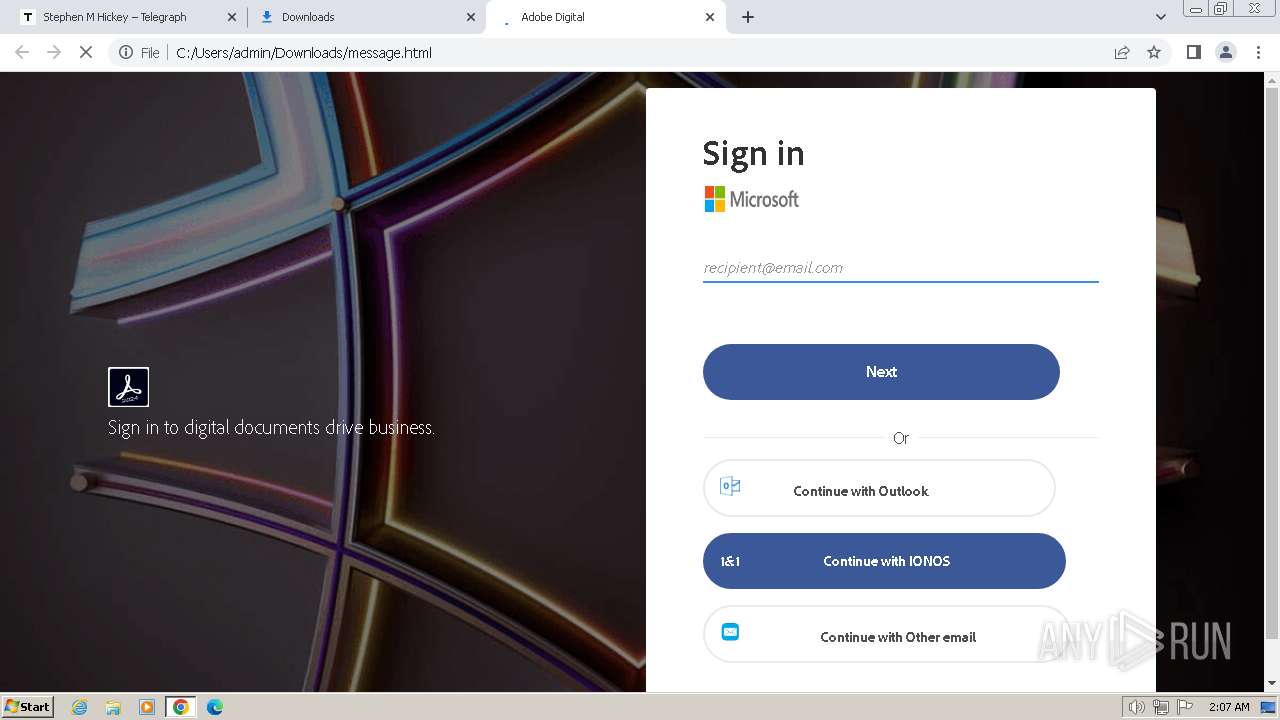Open Internet Explorer from the taskbar
The image size is (1280, 720).
(x=79, y=707)
